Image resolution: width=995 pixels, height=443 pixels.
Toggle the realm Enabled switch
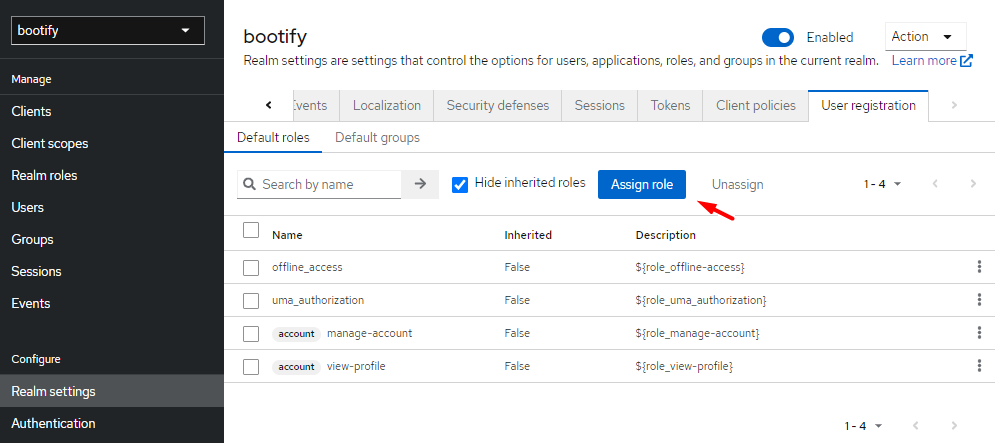777,37
